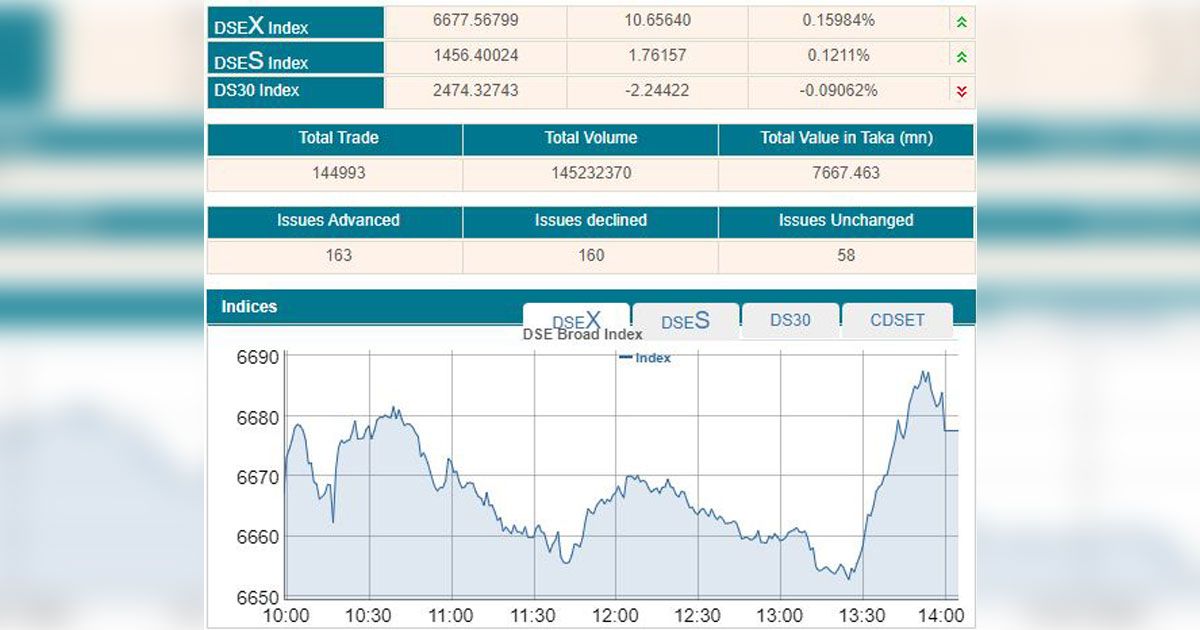Click the 11:30 time axis label
Image resolution: width=1200 pixels, height=630 pixels.
(533, 616)
